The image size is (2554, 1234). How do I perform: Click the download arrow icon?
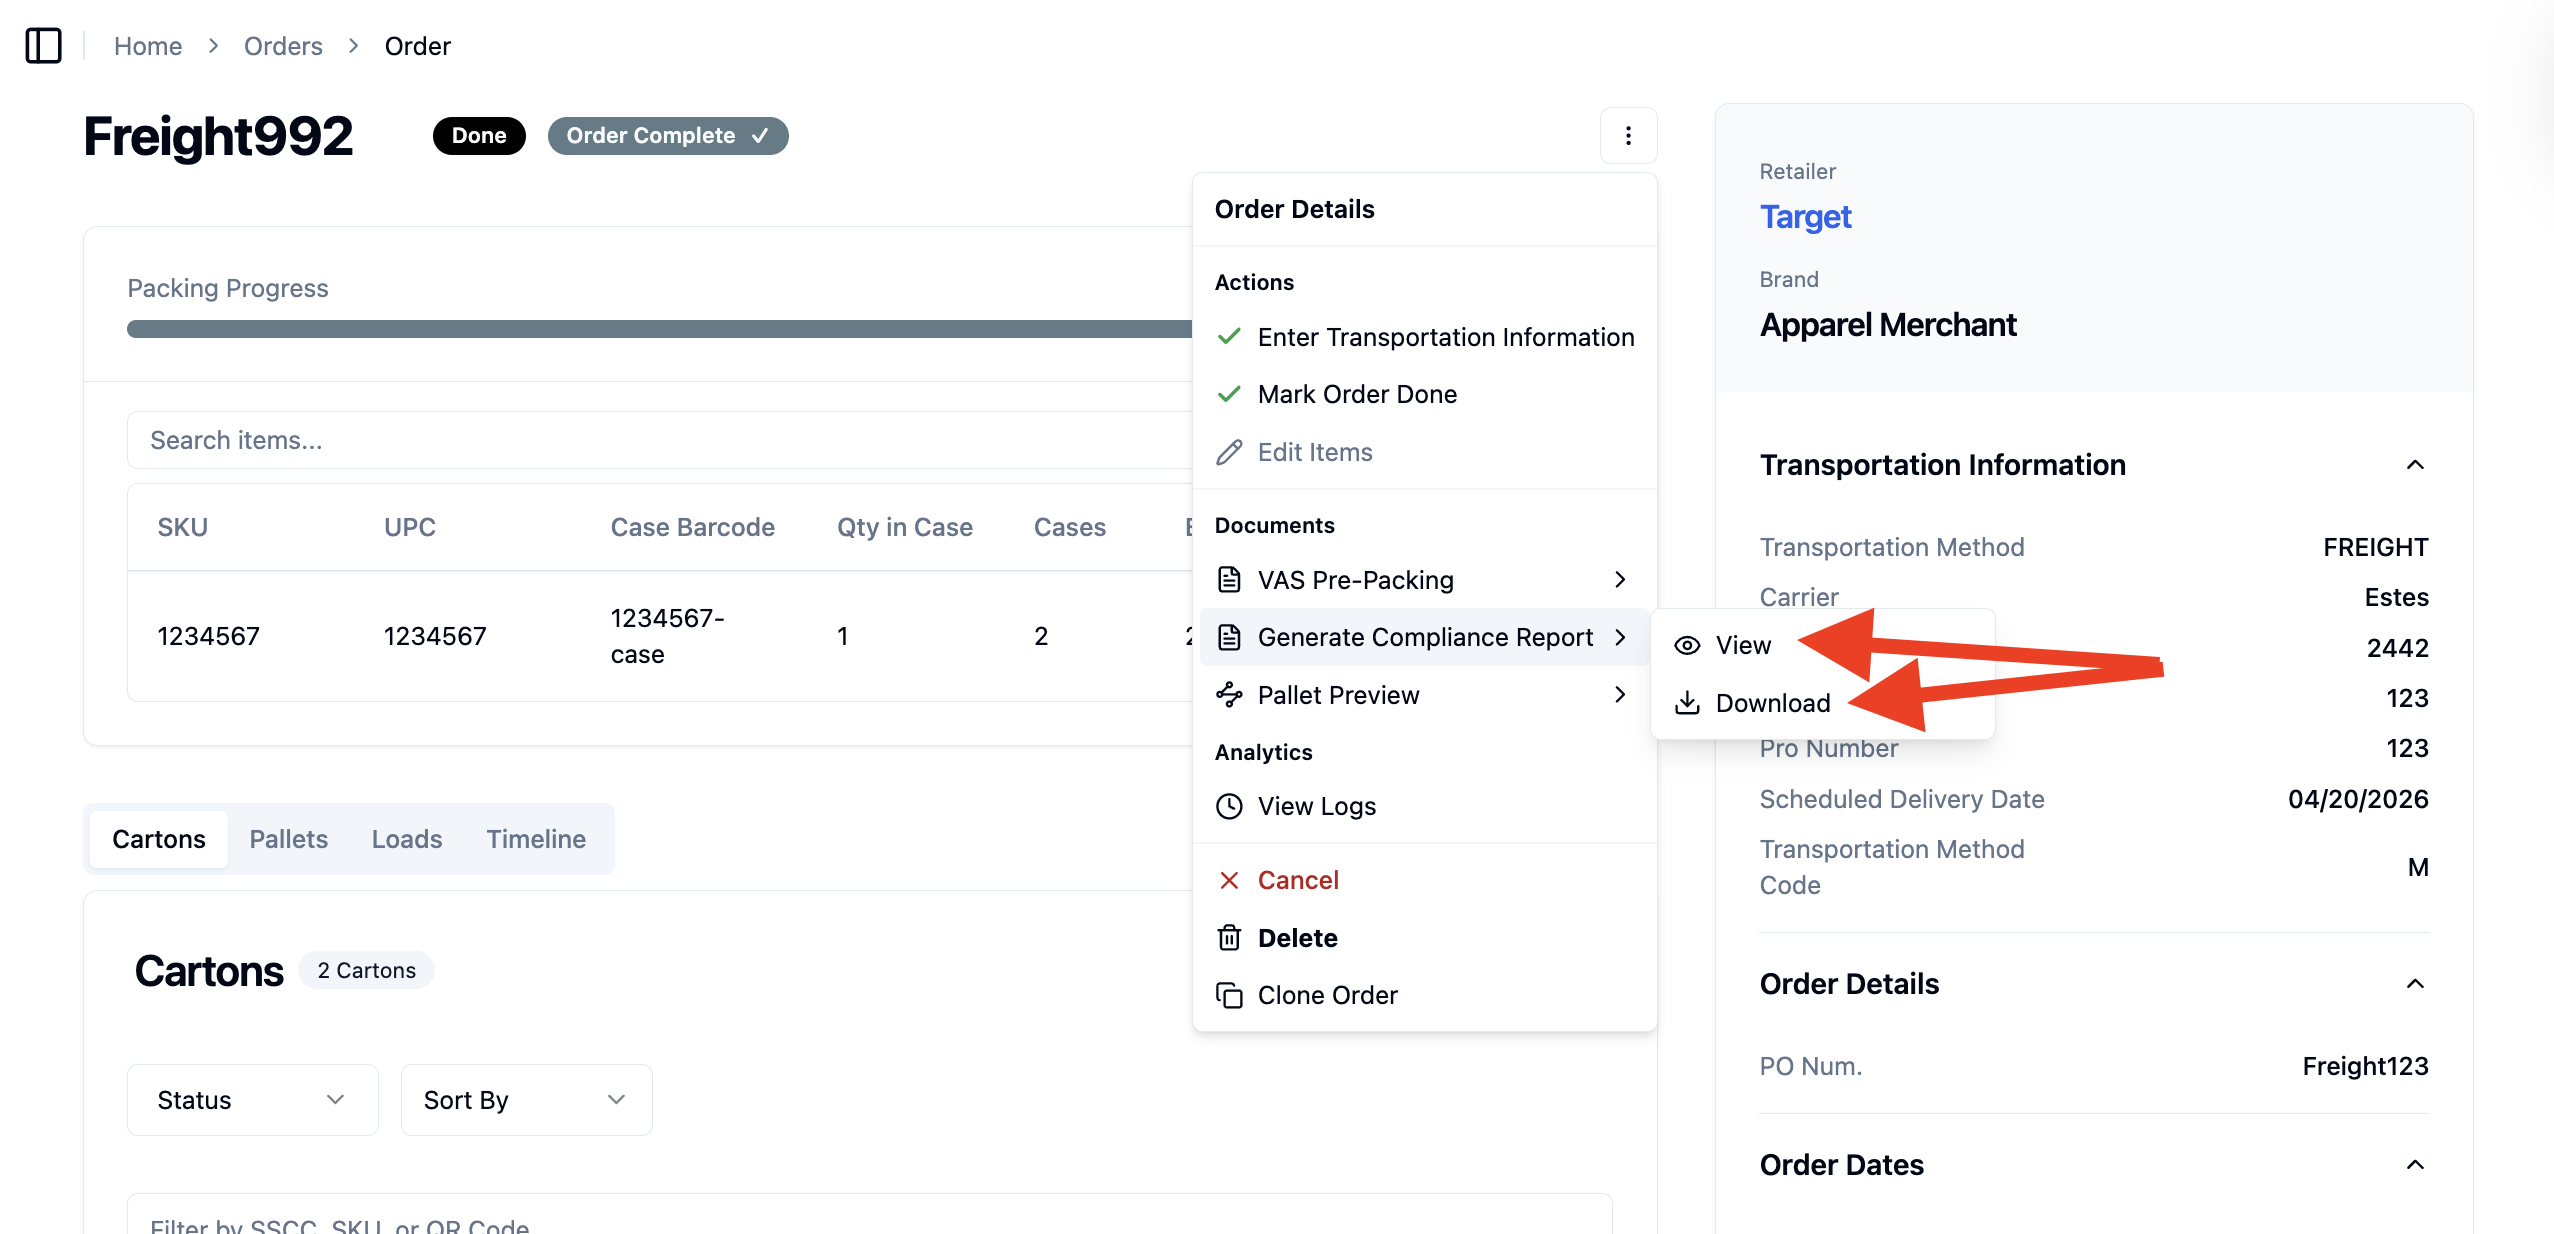point(1687,703)
